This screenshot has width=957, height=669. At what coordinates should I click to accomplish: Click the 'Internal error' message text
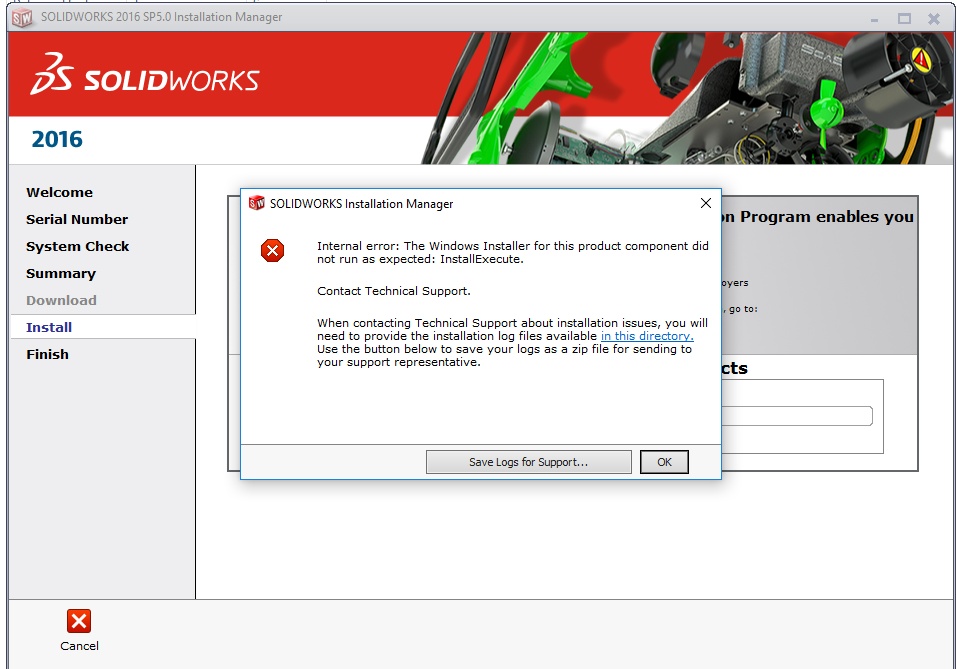click(x=513, y=252)
